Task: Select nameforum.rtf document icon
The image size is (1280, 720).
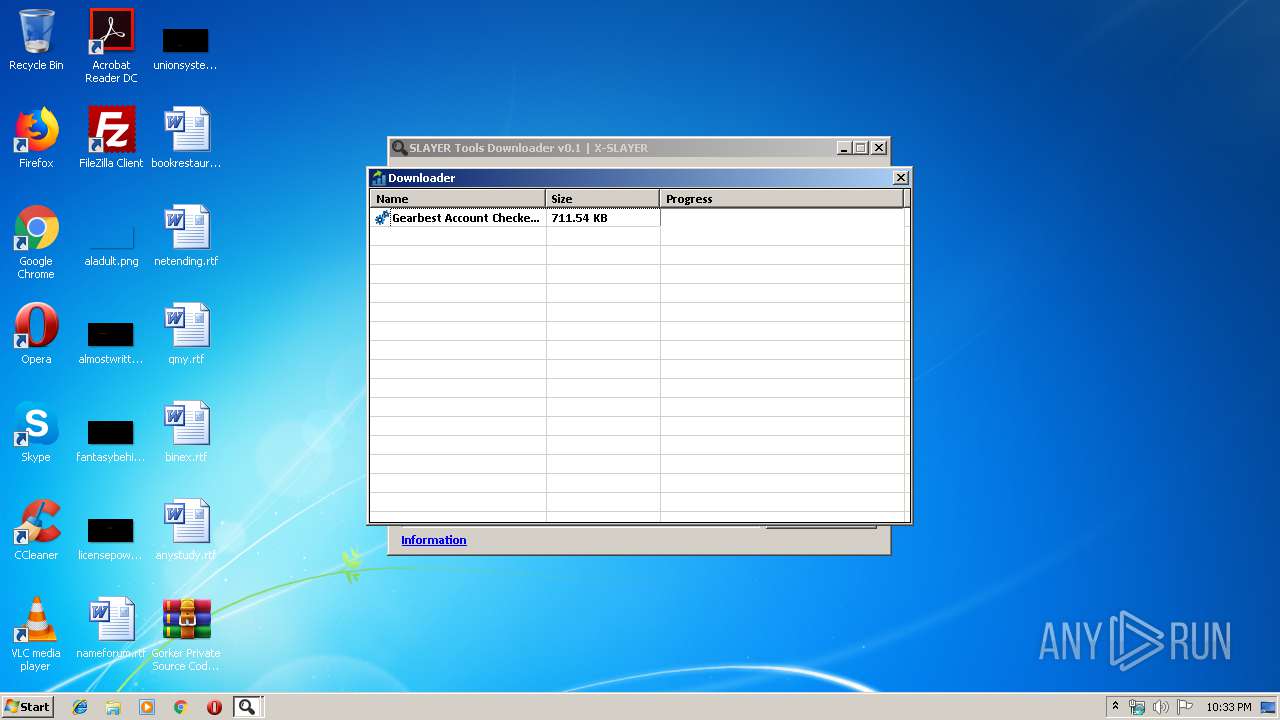Action: click(x=111, y=628)
